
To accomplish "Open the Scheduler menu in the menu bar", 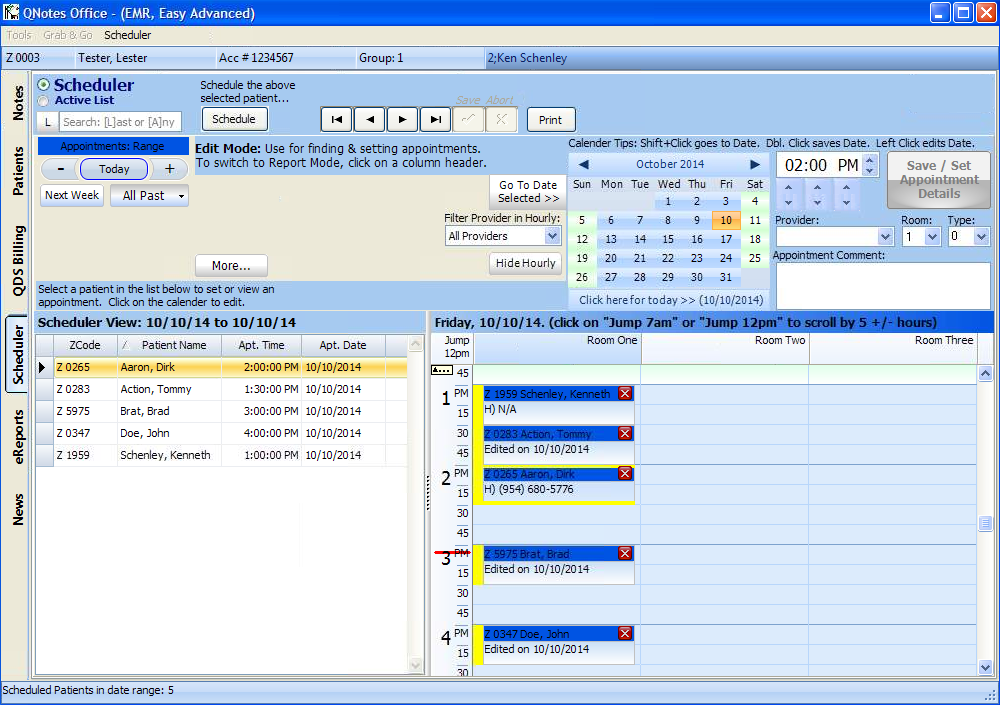I will point(128,35).
